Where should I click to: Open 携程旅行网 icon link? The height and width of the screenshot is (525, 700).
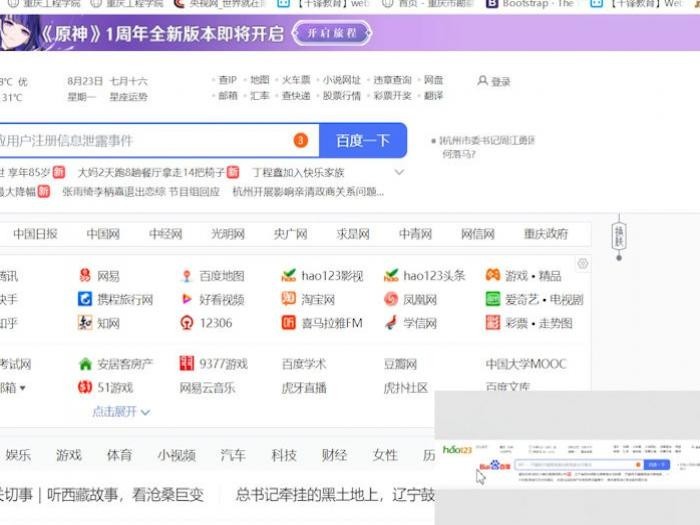pos(85,299)
